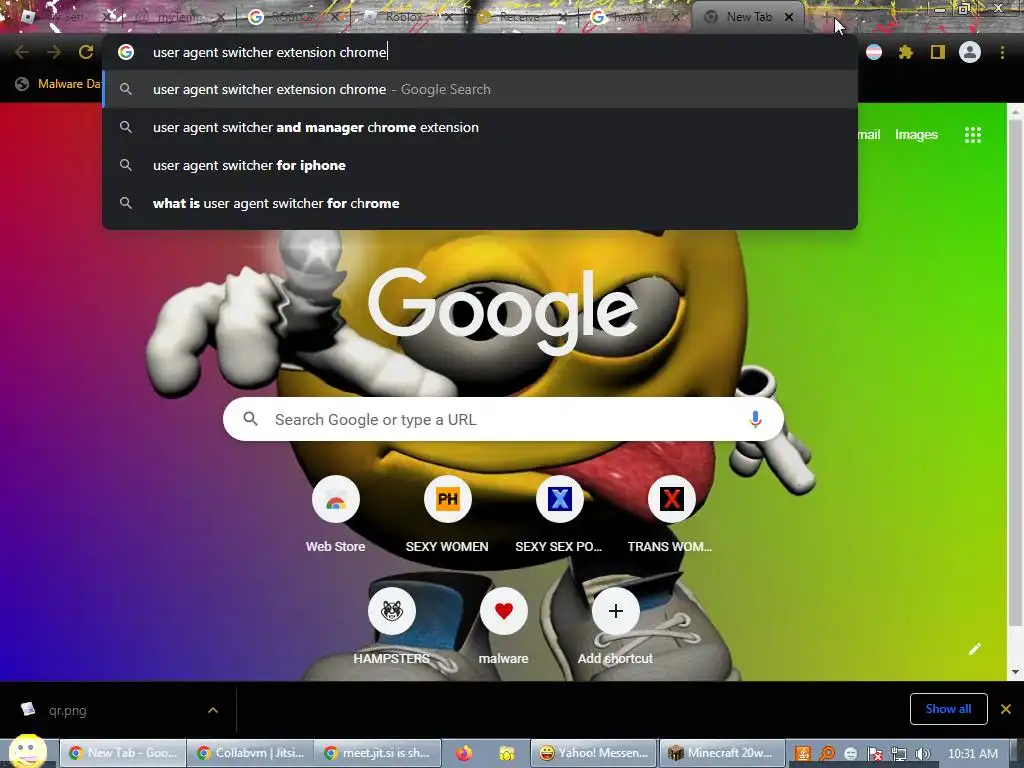
Task: Open the profile avatar icon
Action: pos(970,52)
